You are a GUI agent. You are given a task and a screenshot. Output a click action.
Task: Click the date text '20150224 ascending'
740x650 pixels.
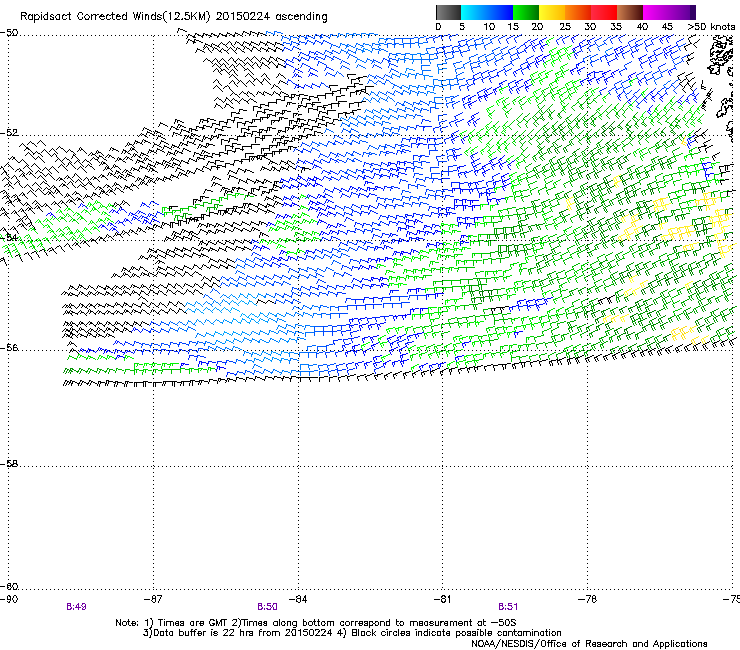[272, 17]
